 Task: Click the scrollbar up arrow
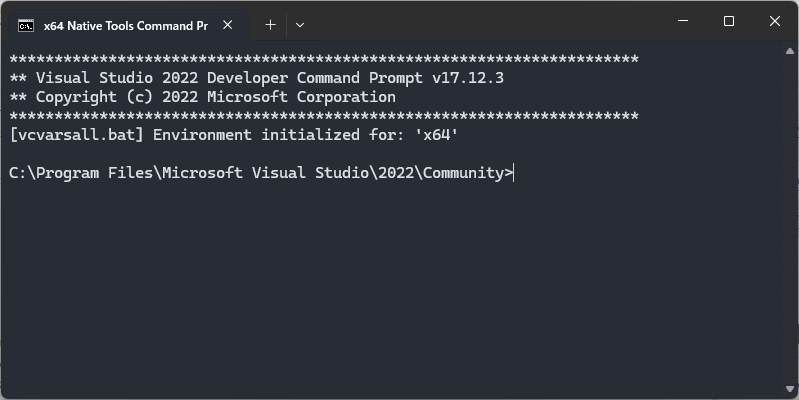click(790, 51)
